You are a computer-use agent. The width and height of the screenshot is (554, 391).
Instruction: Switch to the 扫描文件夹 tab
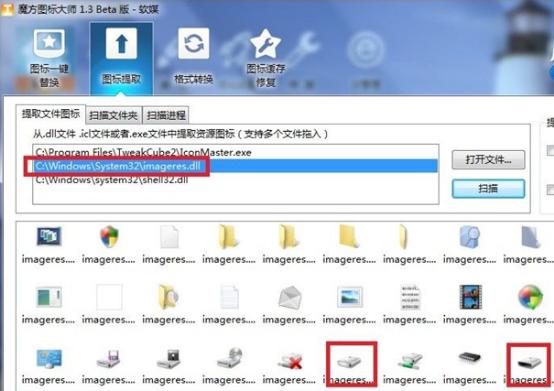click(x=113, y=115)
